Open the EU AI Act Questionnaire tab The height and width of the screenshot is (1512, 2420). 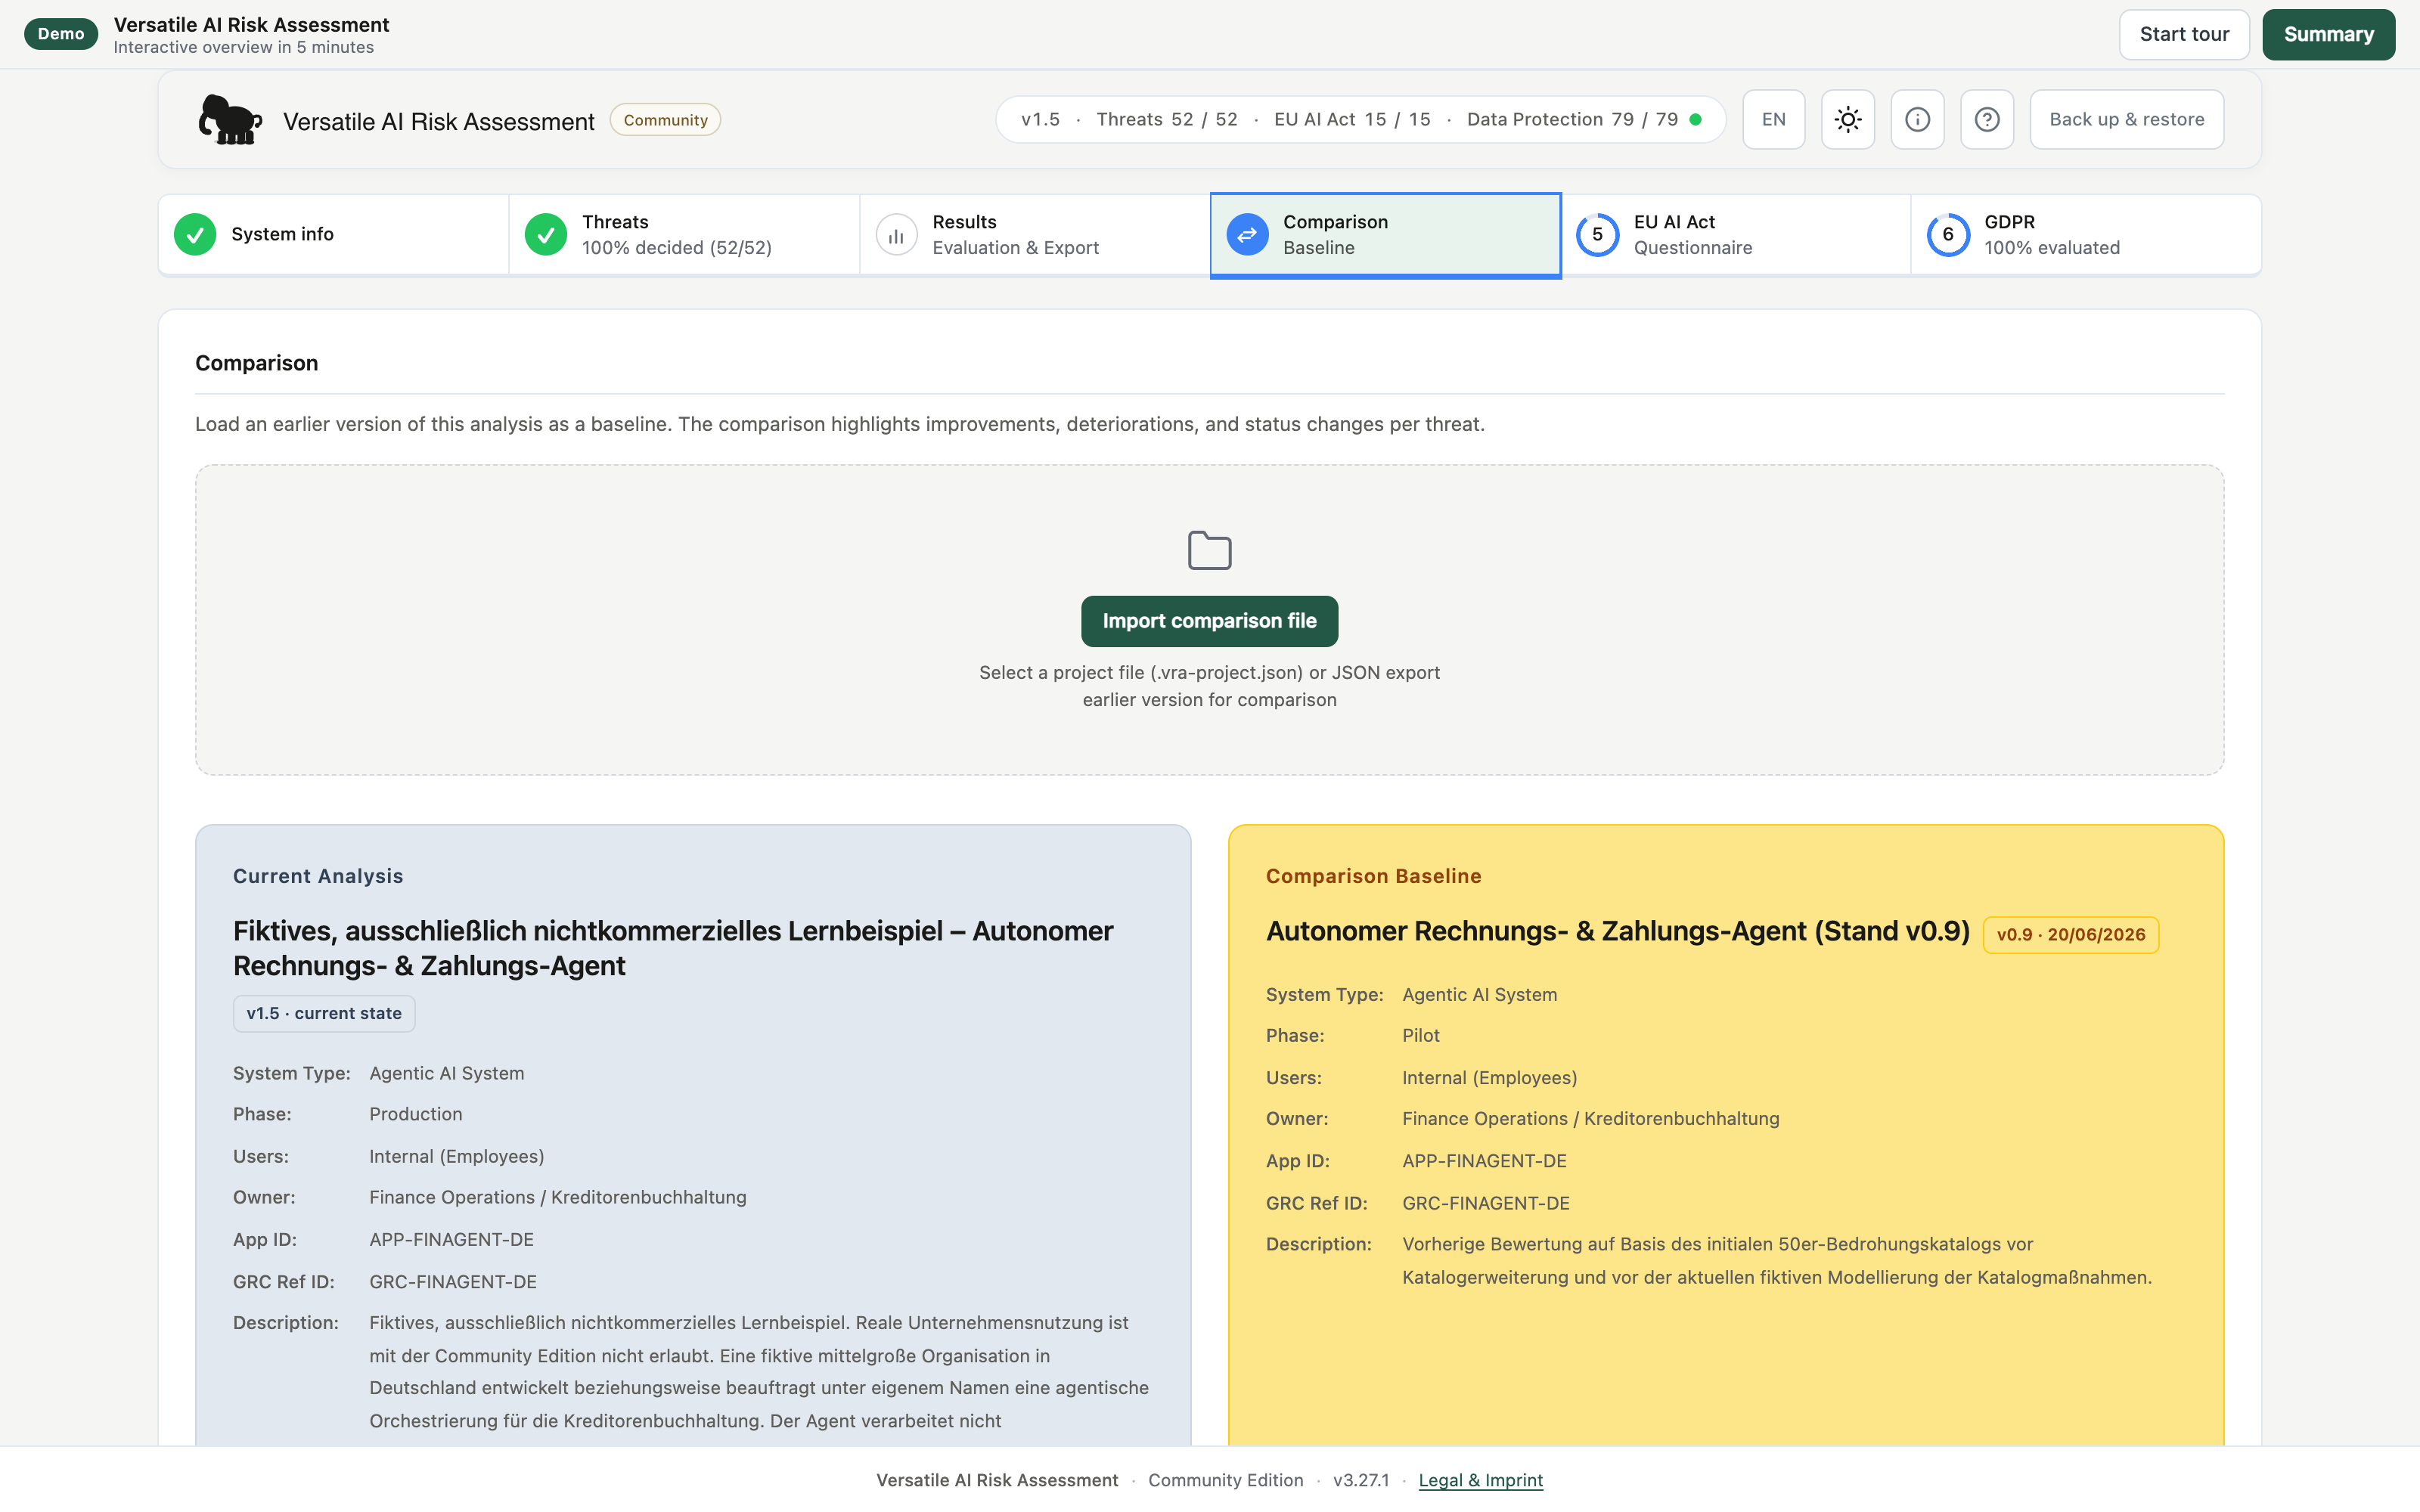tap(1736, 235)
